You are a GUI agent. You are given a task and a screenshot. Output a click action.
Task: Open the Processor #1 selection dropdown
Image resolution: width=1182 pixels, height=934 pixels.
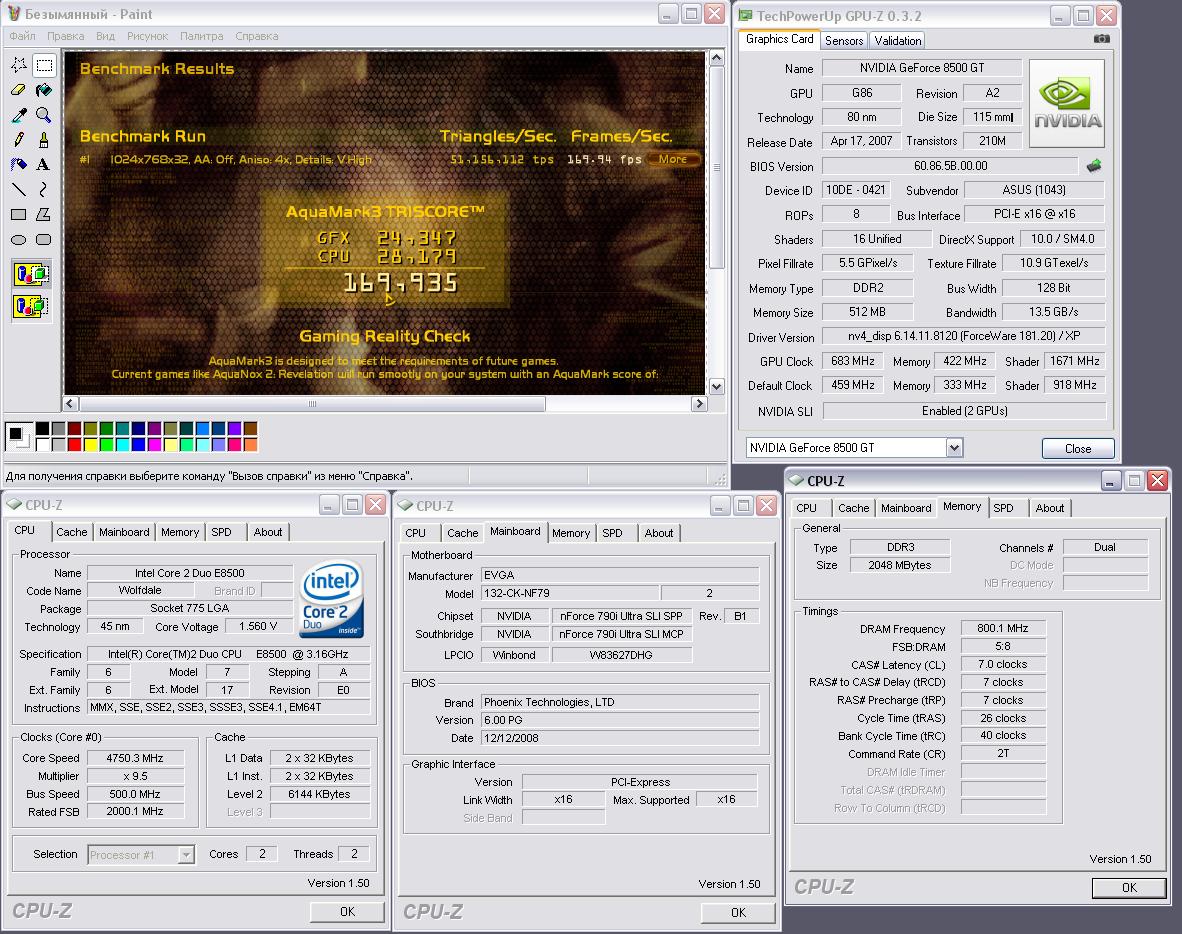tap(185, 855)
